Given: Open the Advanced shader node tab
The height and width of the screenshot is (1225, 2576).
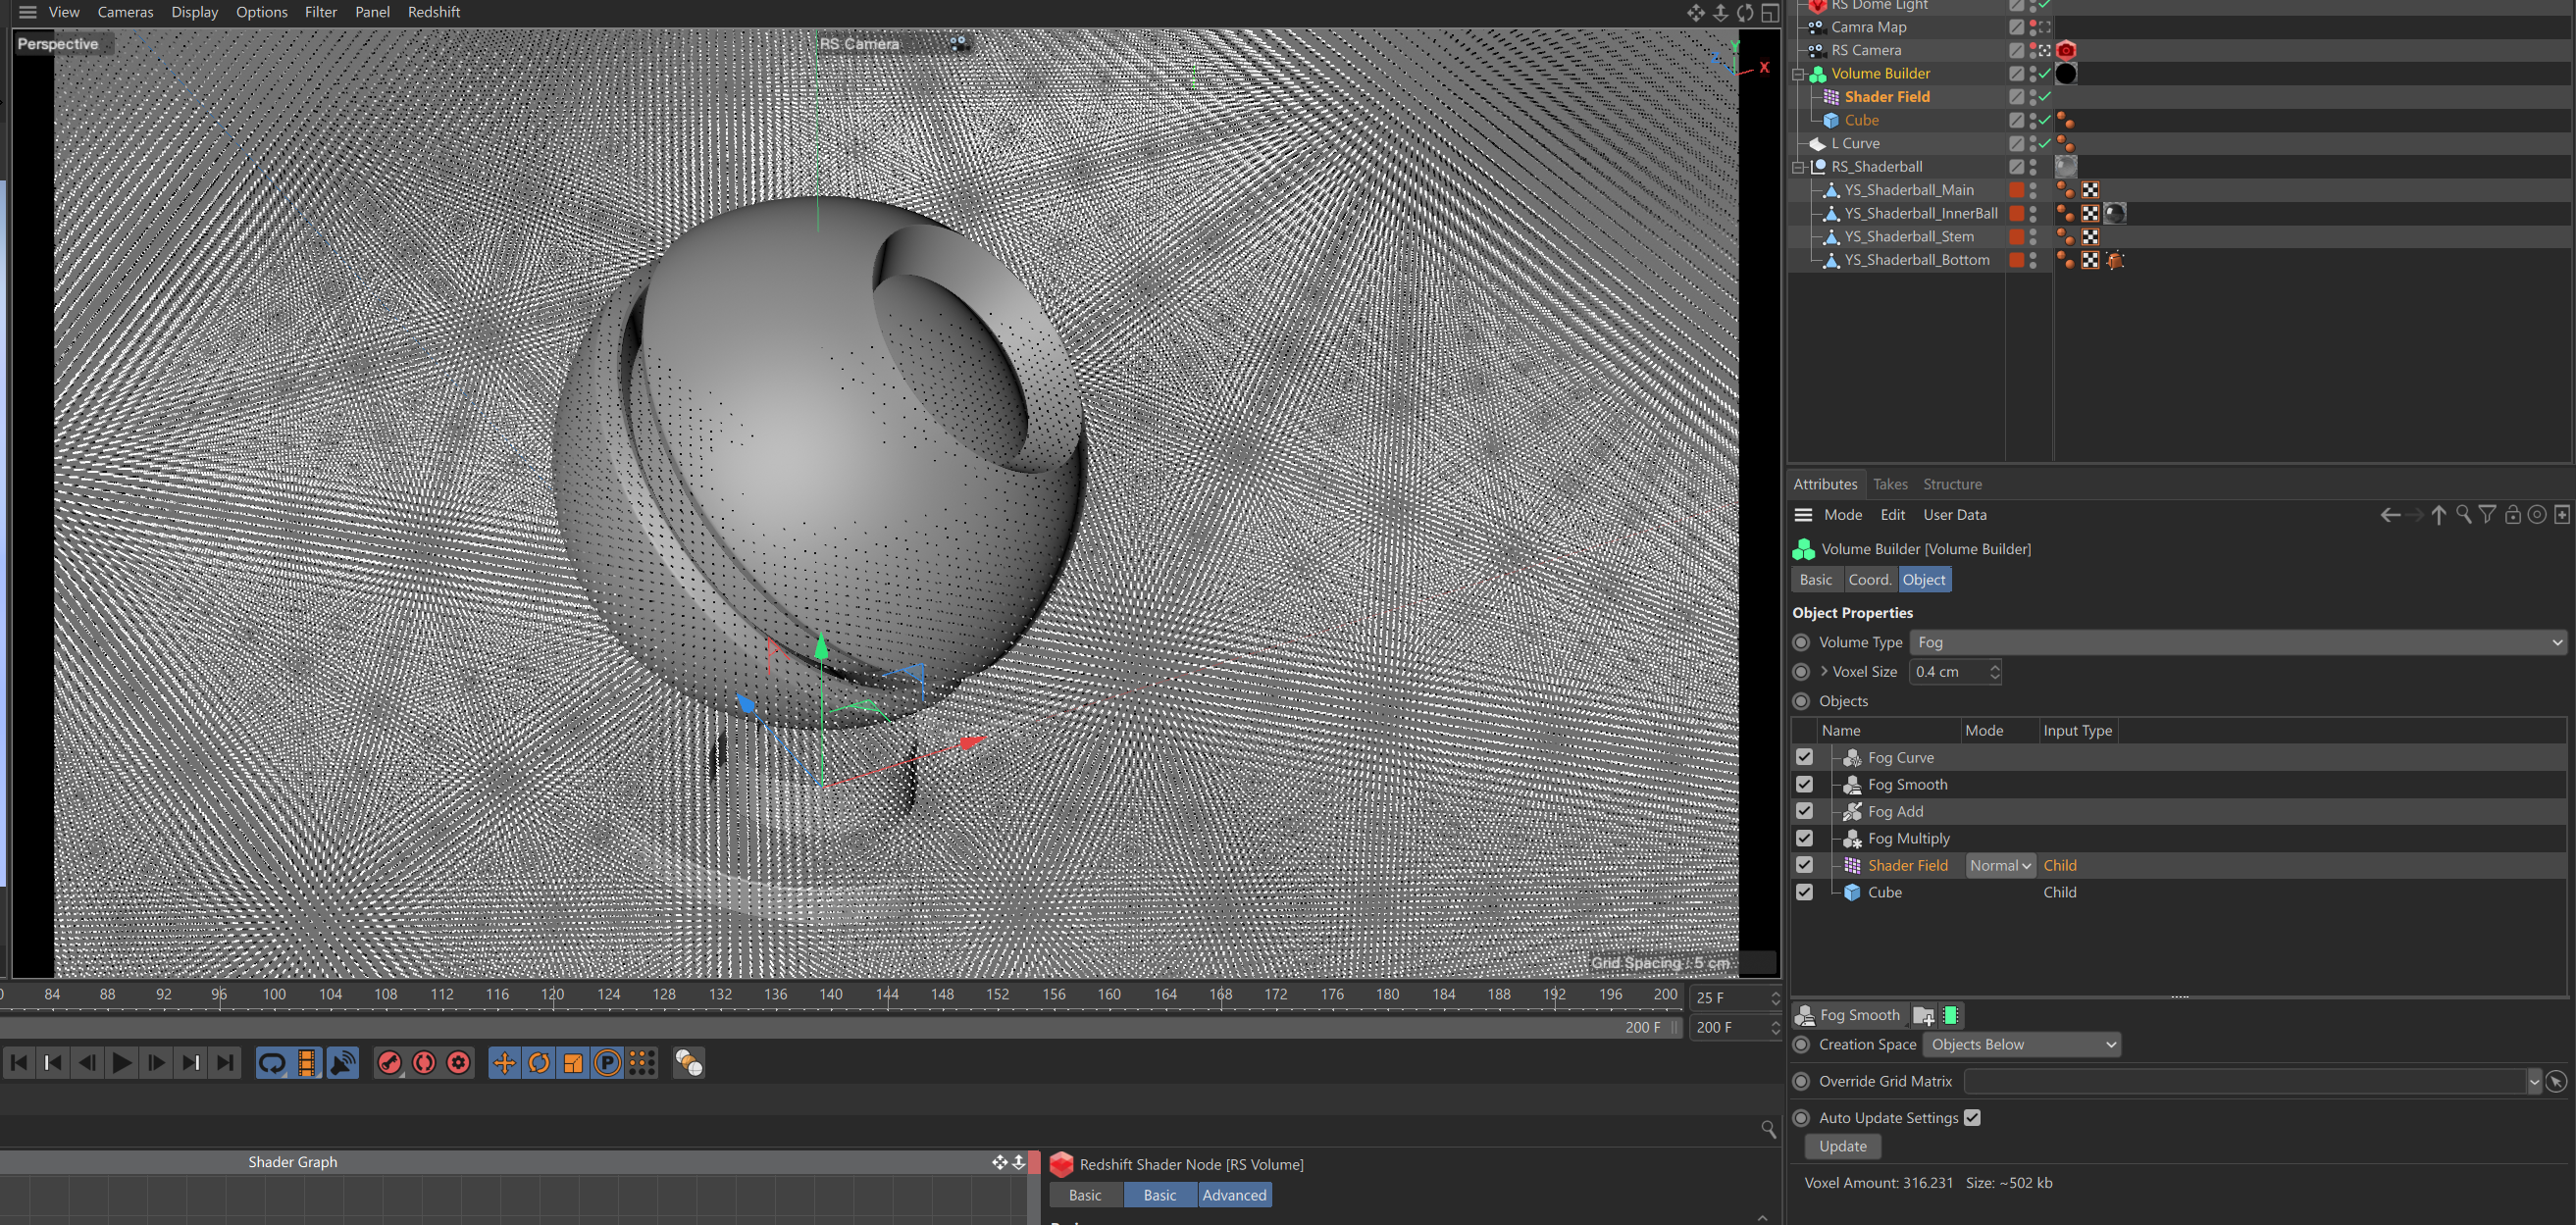Looking at the screenshot, I should point(1233,1194).
